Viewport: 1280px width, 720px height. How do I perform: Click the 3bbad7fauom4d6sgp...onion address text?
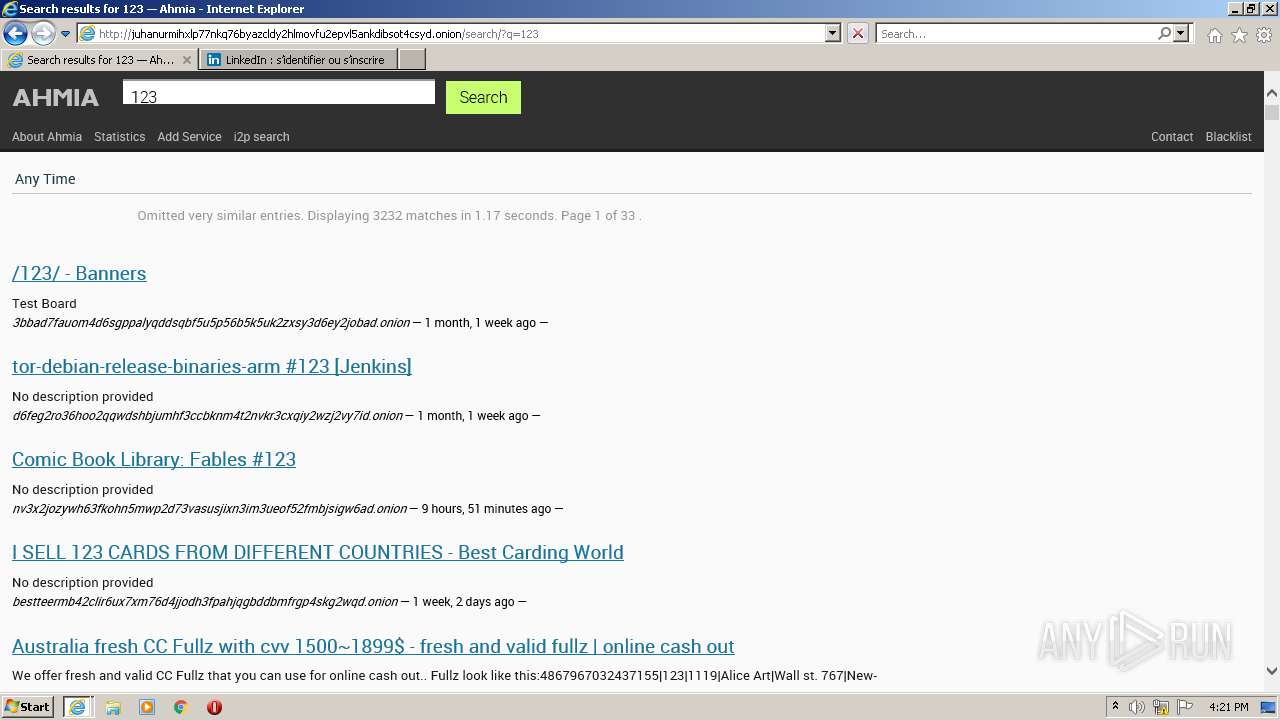pyautogui.click(x=211, y=323)
